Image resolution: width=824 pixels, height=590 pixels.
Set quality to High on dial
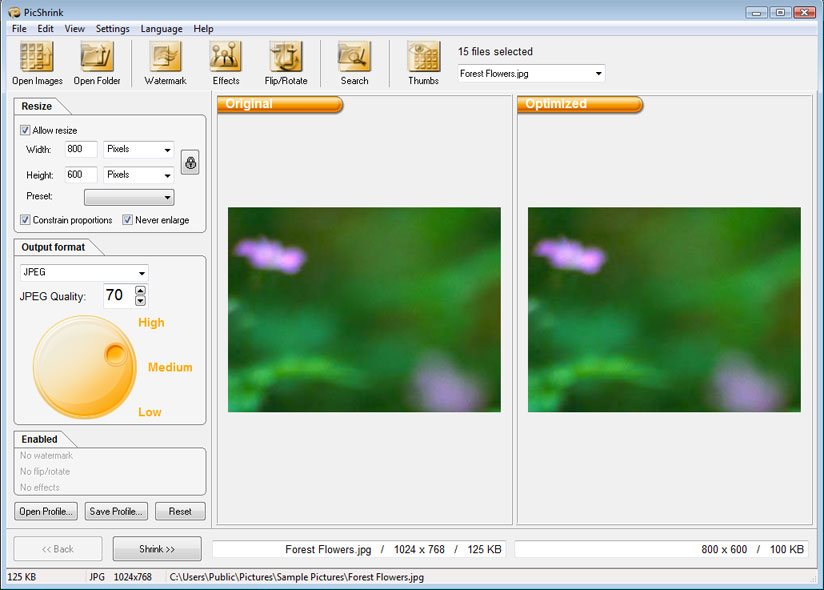pyautogui.click(x=151, y=323)
